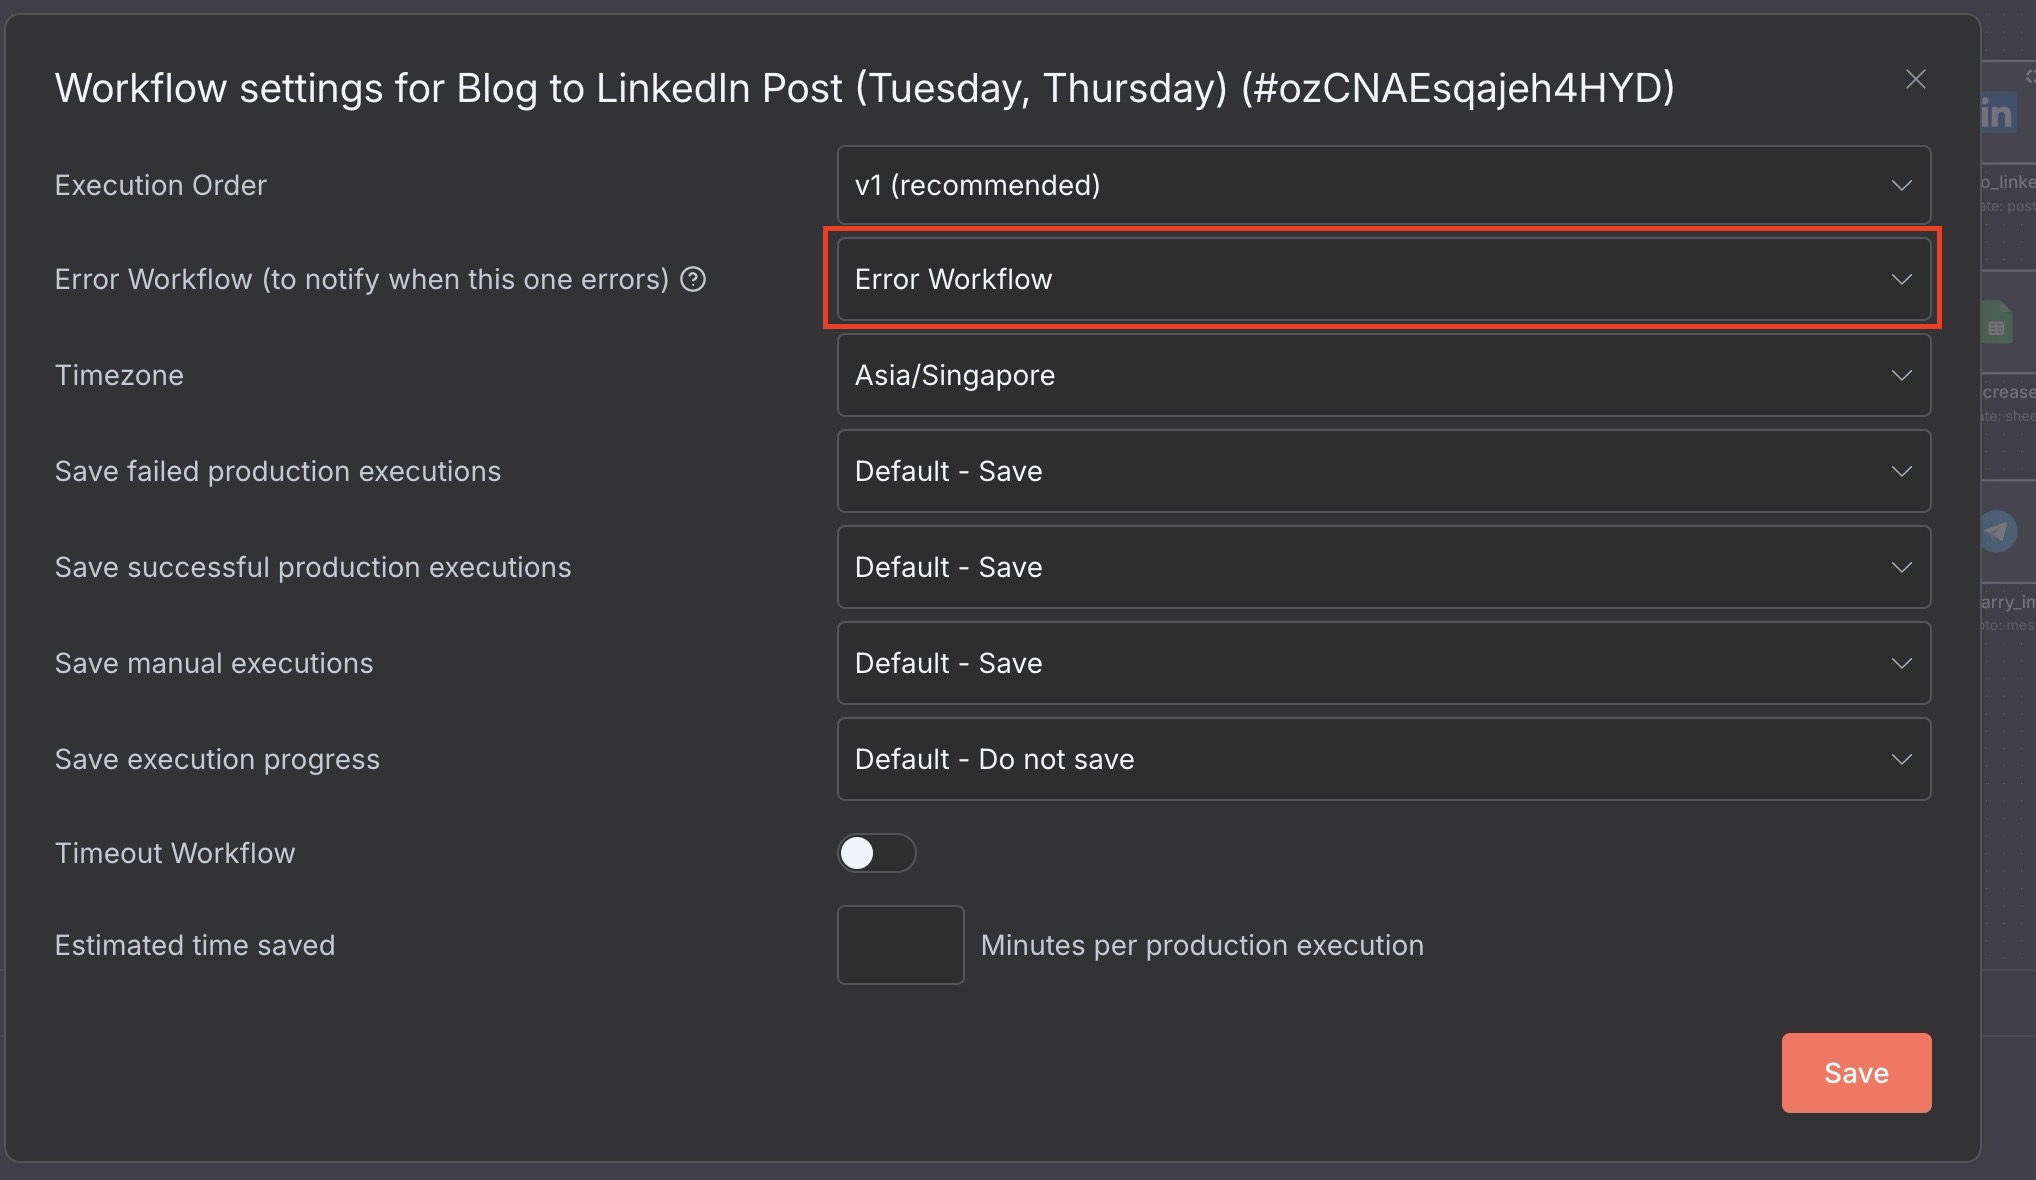Open the Save manual executions dropdown

[x=1383, y=663]
